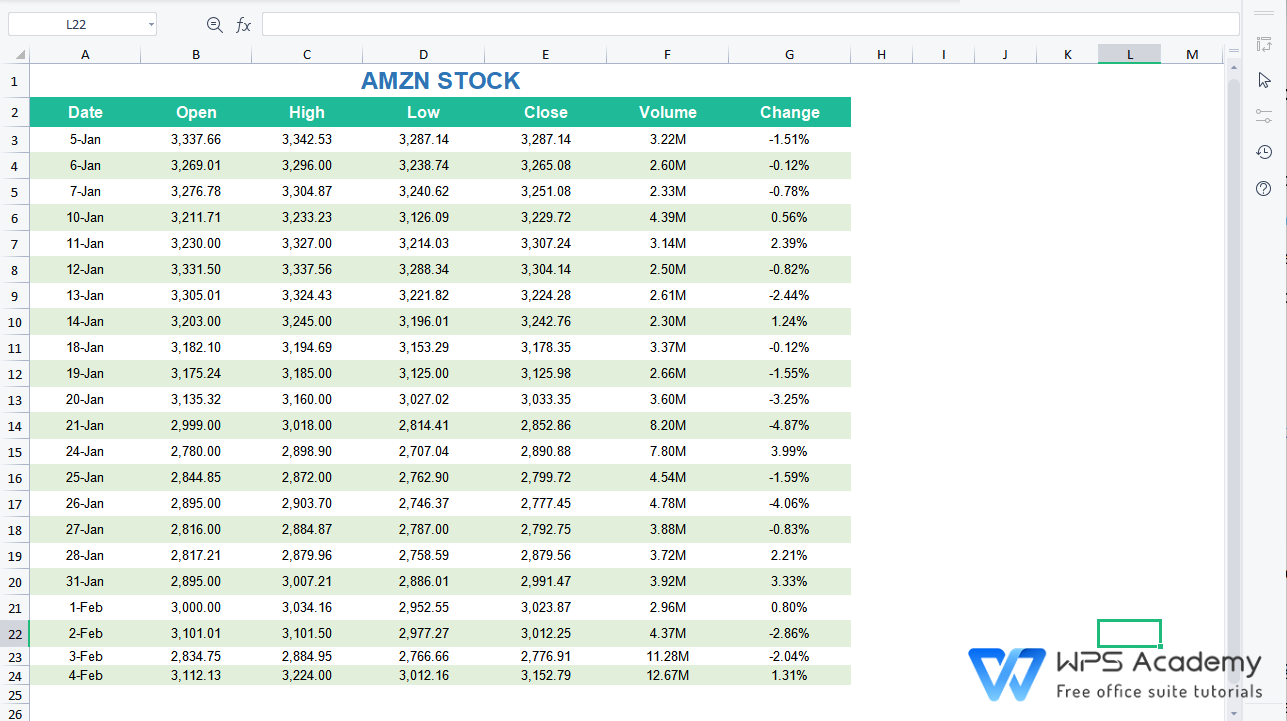Select column header M
1287x721 pixels.
tap(1192, 54)
